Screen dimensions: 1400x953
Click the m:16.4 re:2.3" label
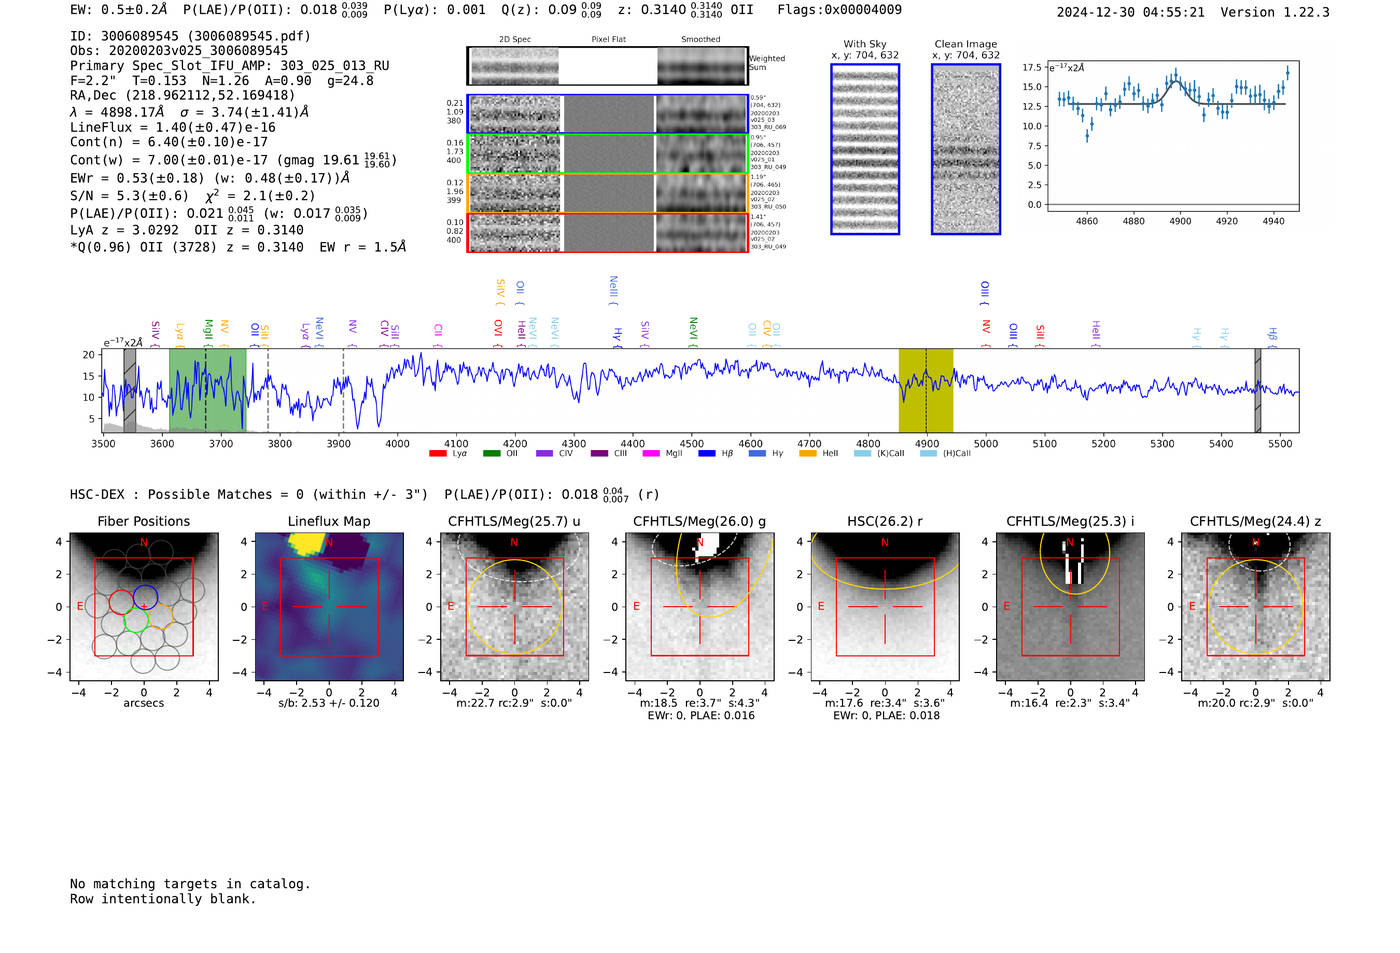tap(1070, 704)
